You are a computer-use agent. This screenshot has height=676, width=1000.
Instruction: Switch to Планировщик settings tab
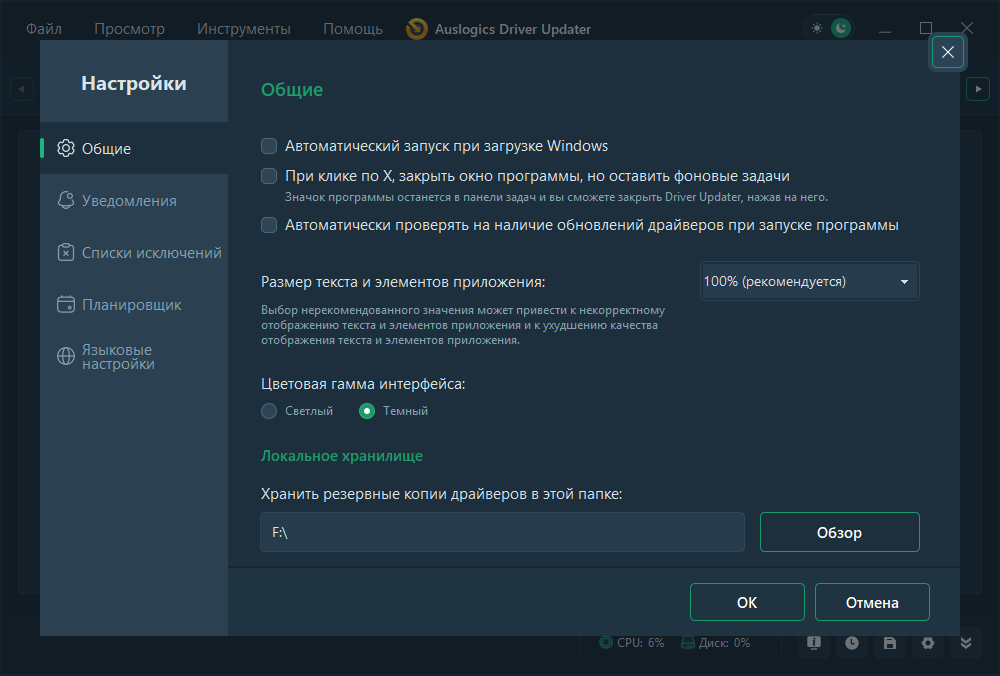coord(134,304)
